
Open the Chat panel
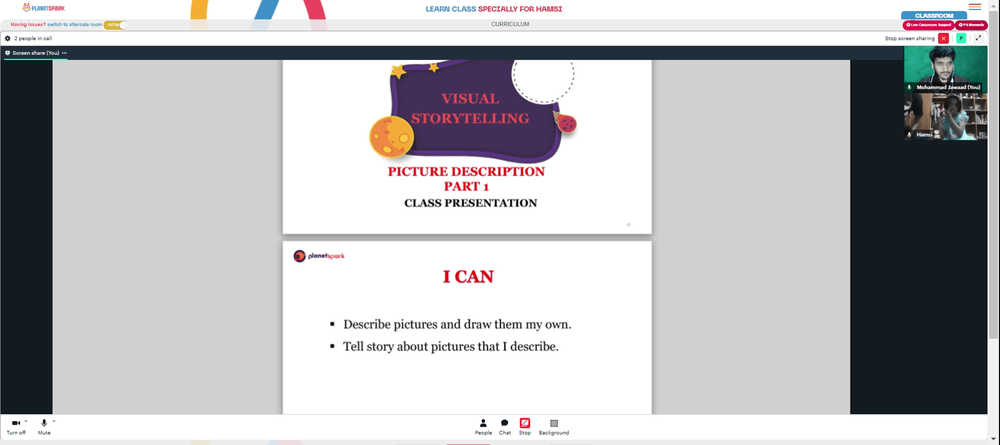pyautogui.click(x=504, y=427)
